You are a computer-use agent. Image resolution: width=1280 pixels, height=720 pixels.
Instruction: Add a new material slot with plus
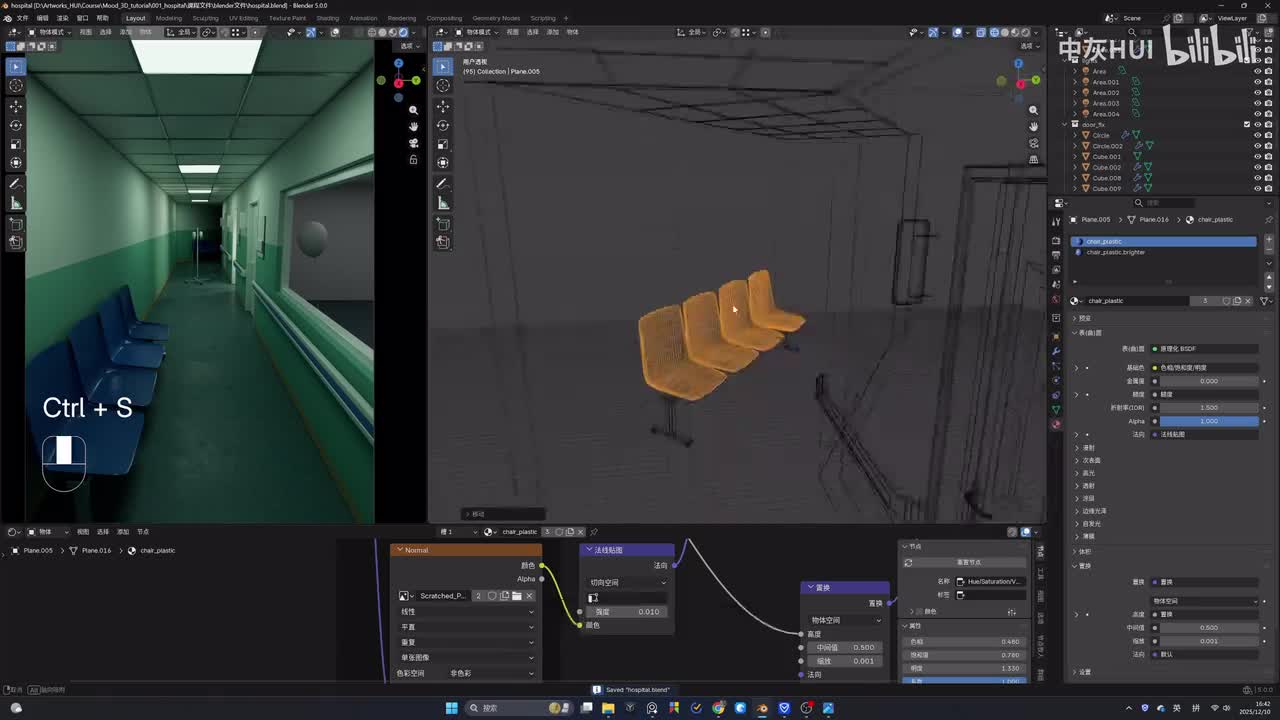[x=1269, y=241]
